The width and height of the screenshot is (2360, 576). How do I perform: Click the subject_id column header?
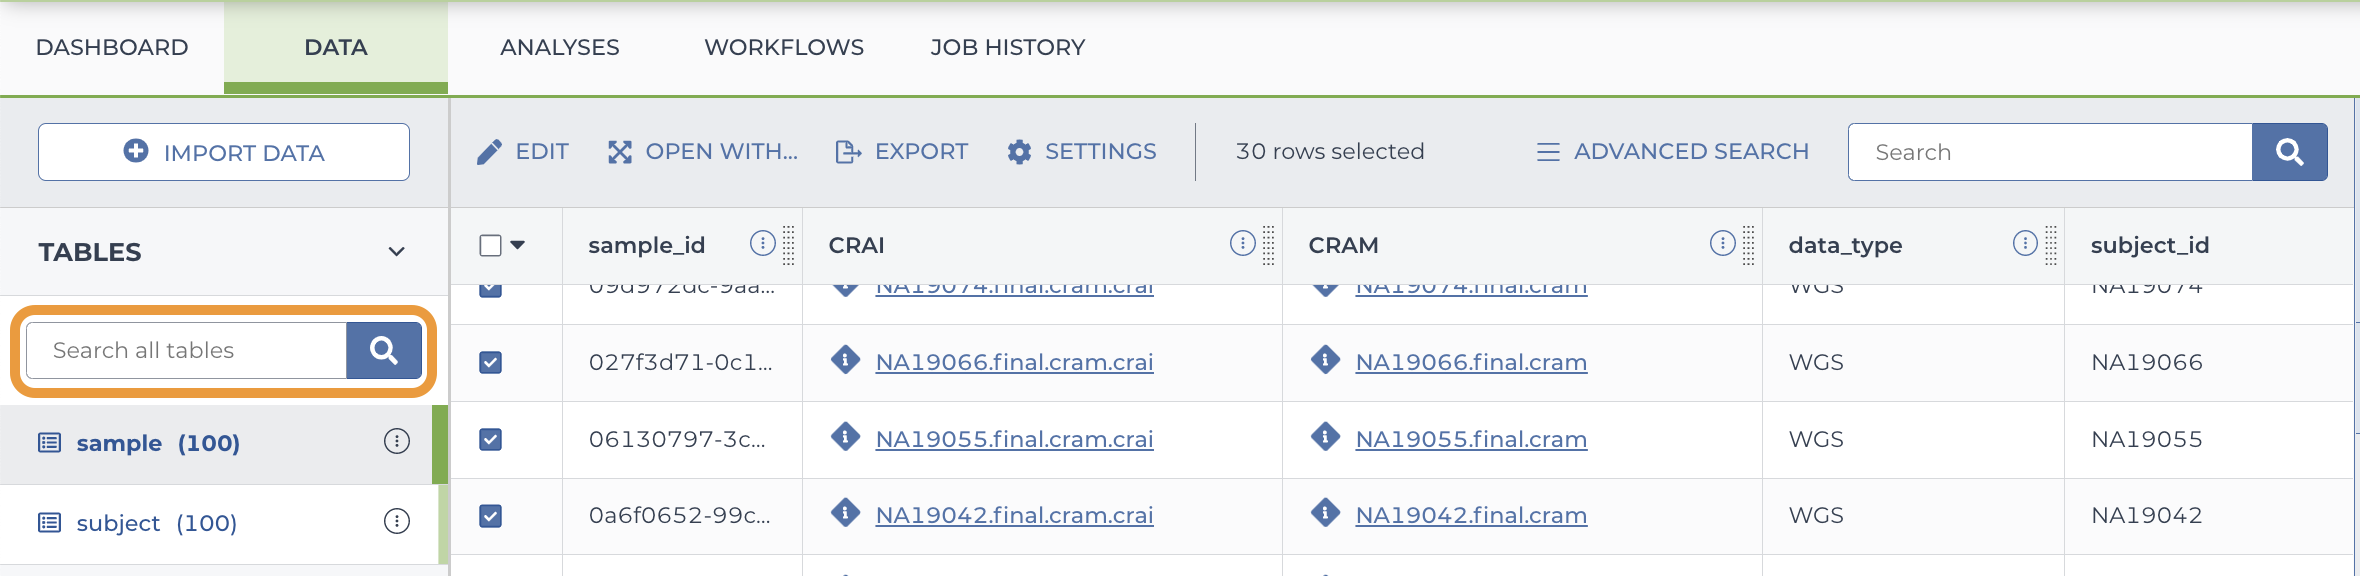click(x=2150, y=245)
